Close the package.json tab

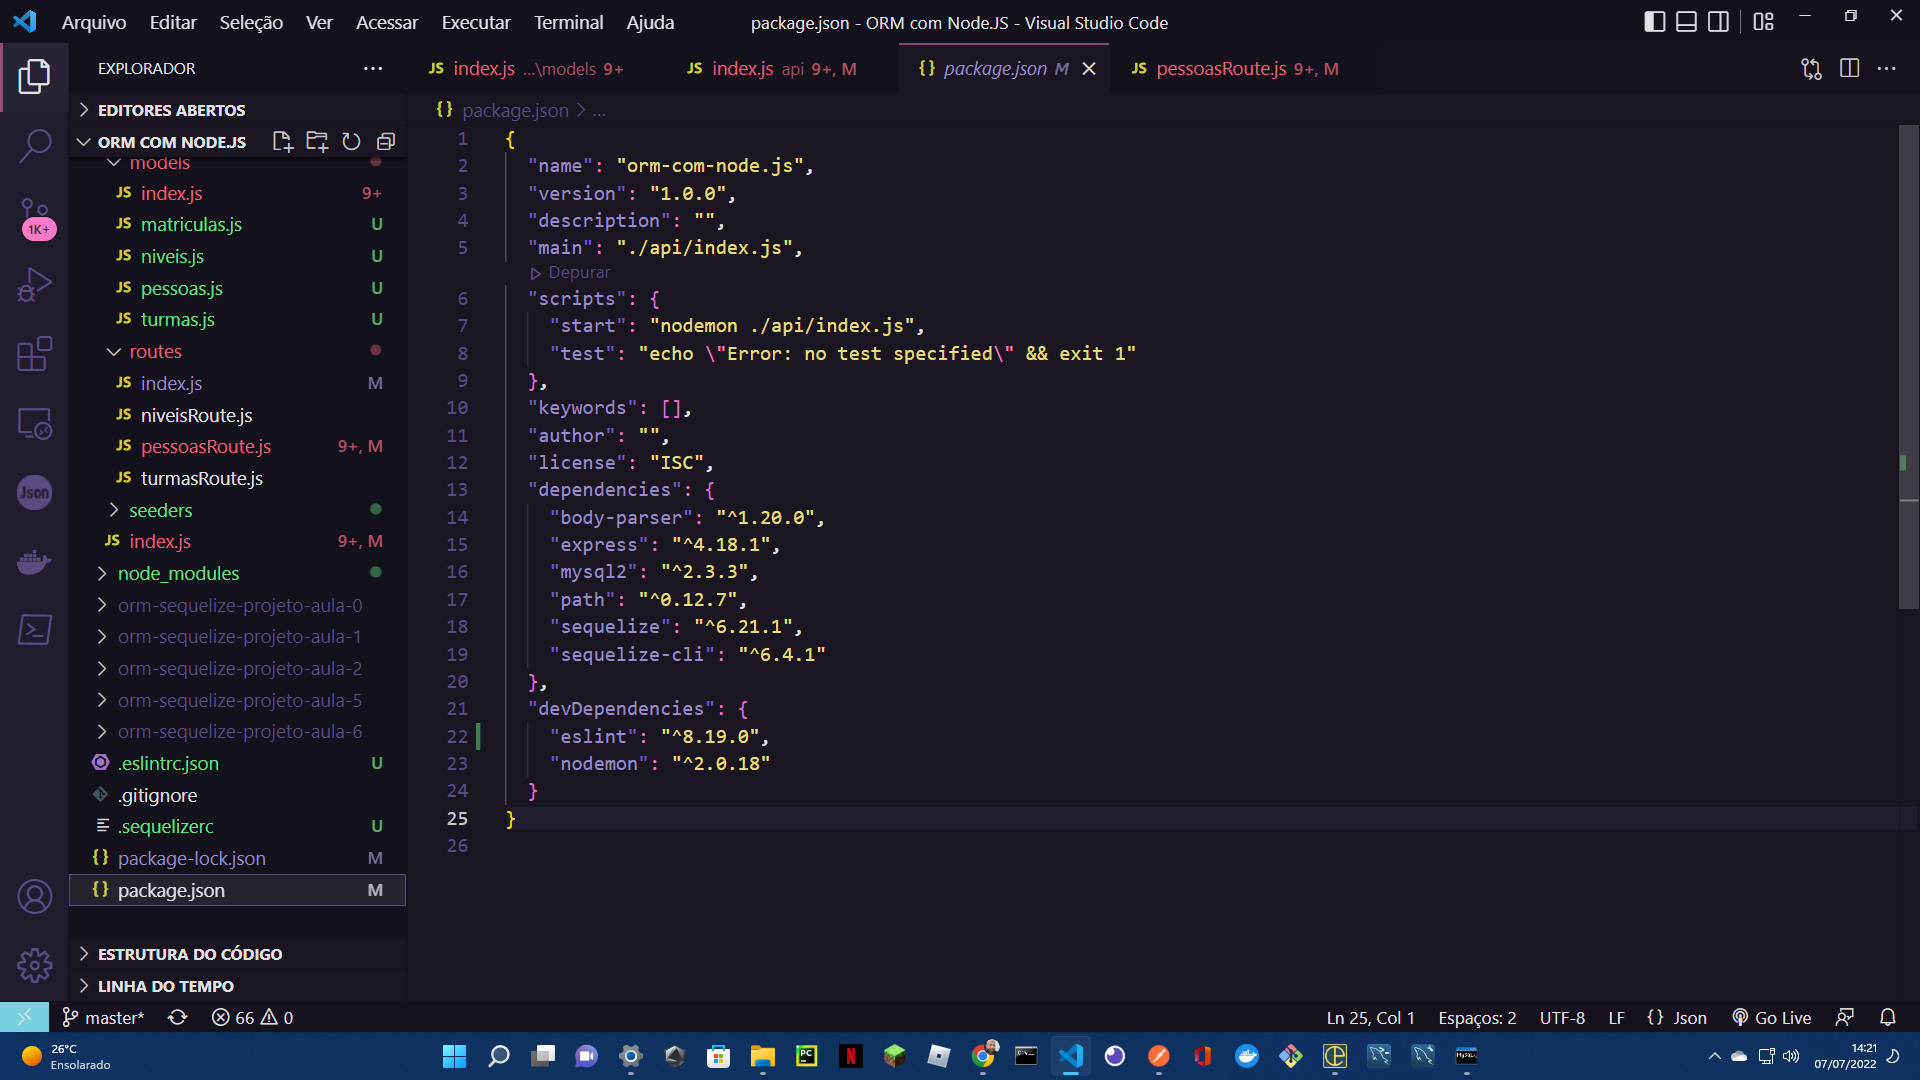coord(1089,68)
